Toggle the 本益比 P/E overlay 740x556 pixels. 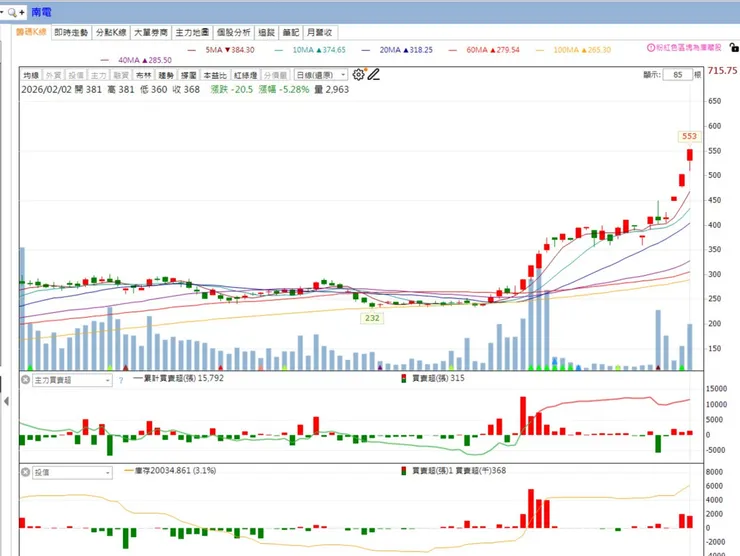pyautogui.click(x=215, y=76)
